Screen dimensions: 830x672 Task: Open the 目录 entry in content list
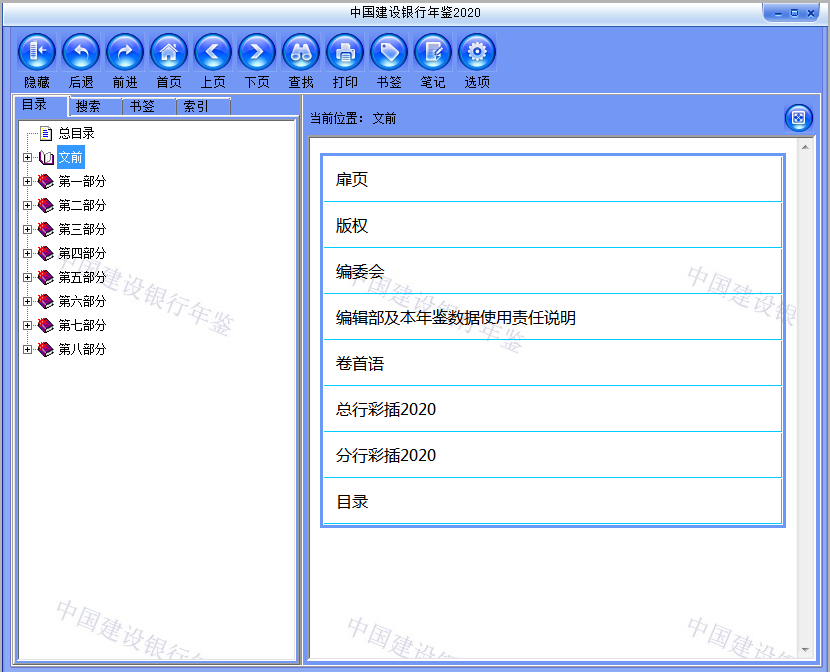point(553,502)
